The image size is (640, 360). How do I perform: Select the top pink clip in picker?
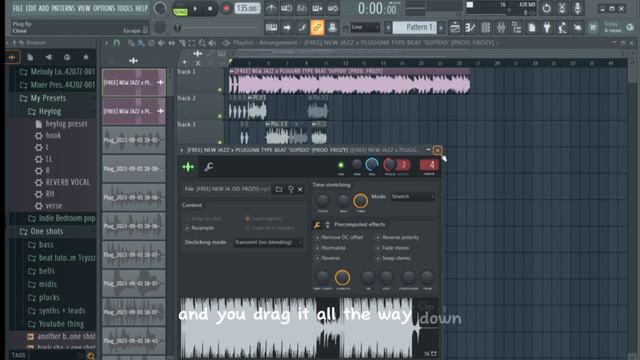(133, 82)
